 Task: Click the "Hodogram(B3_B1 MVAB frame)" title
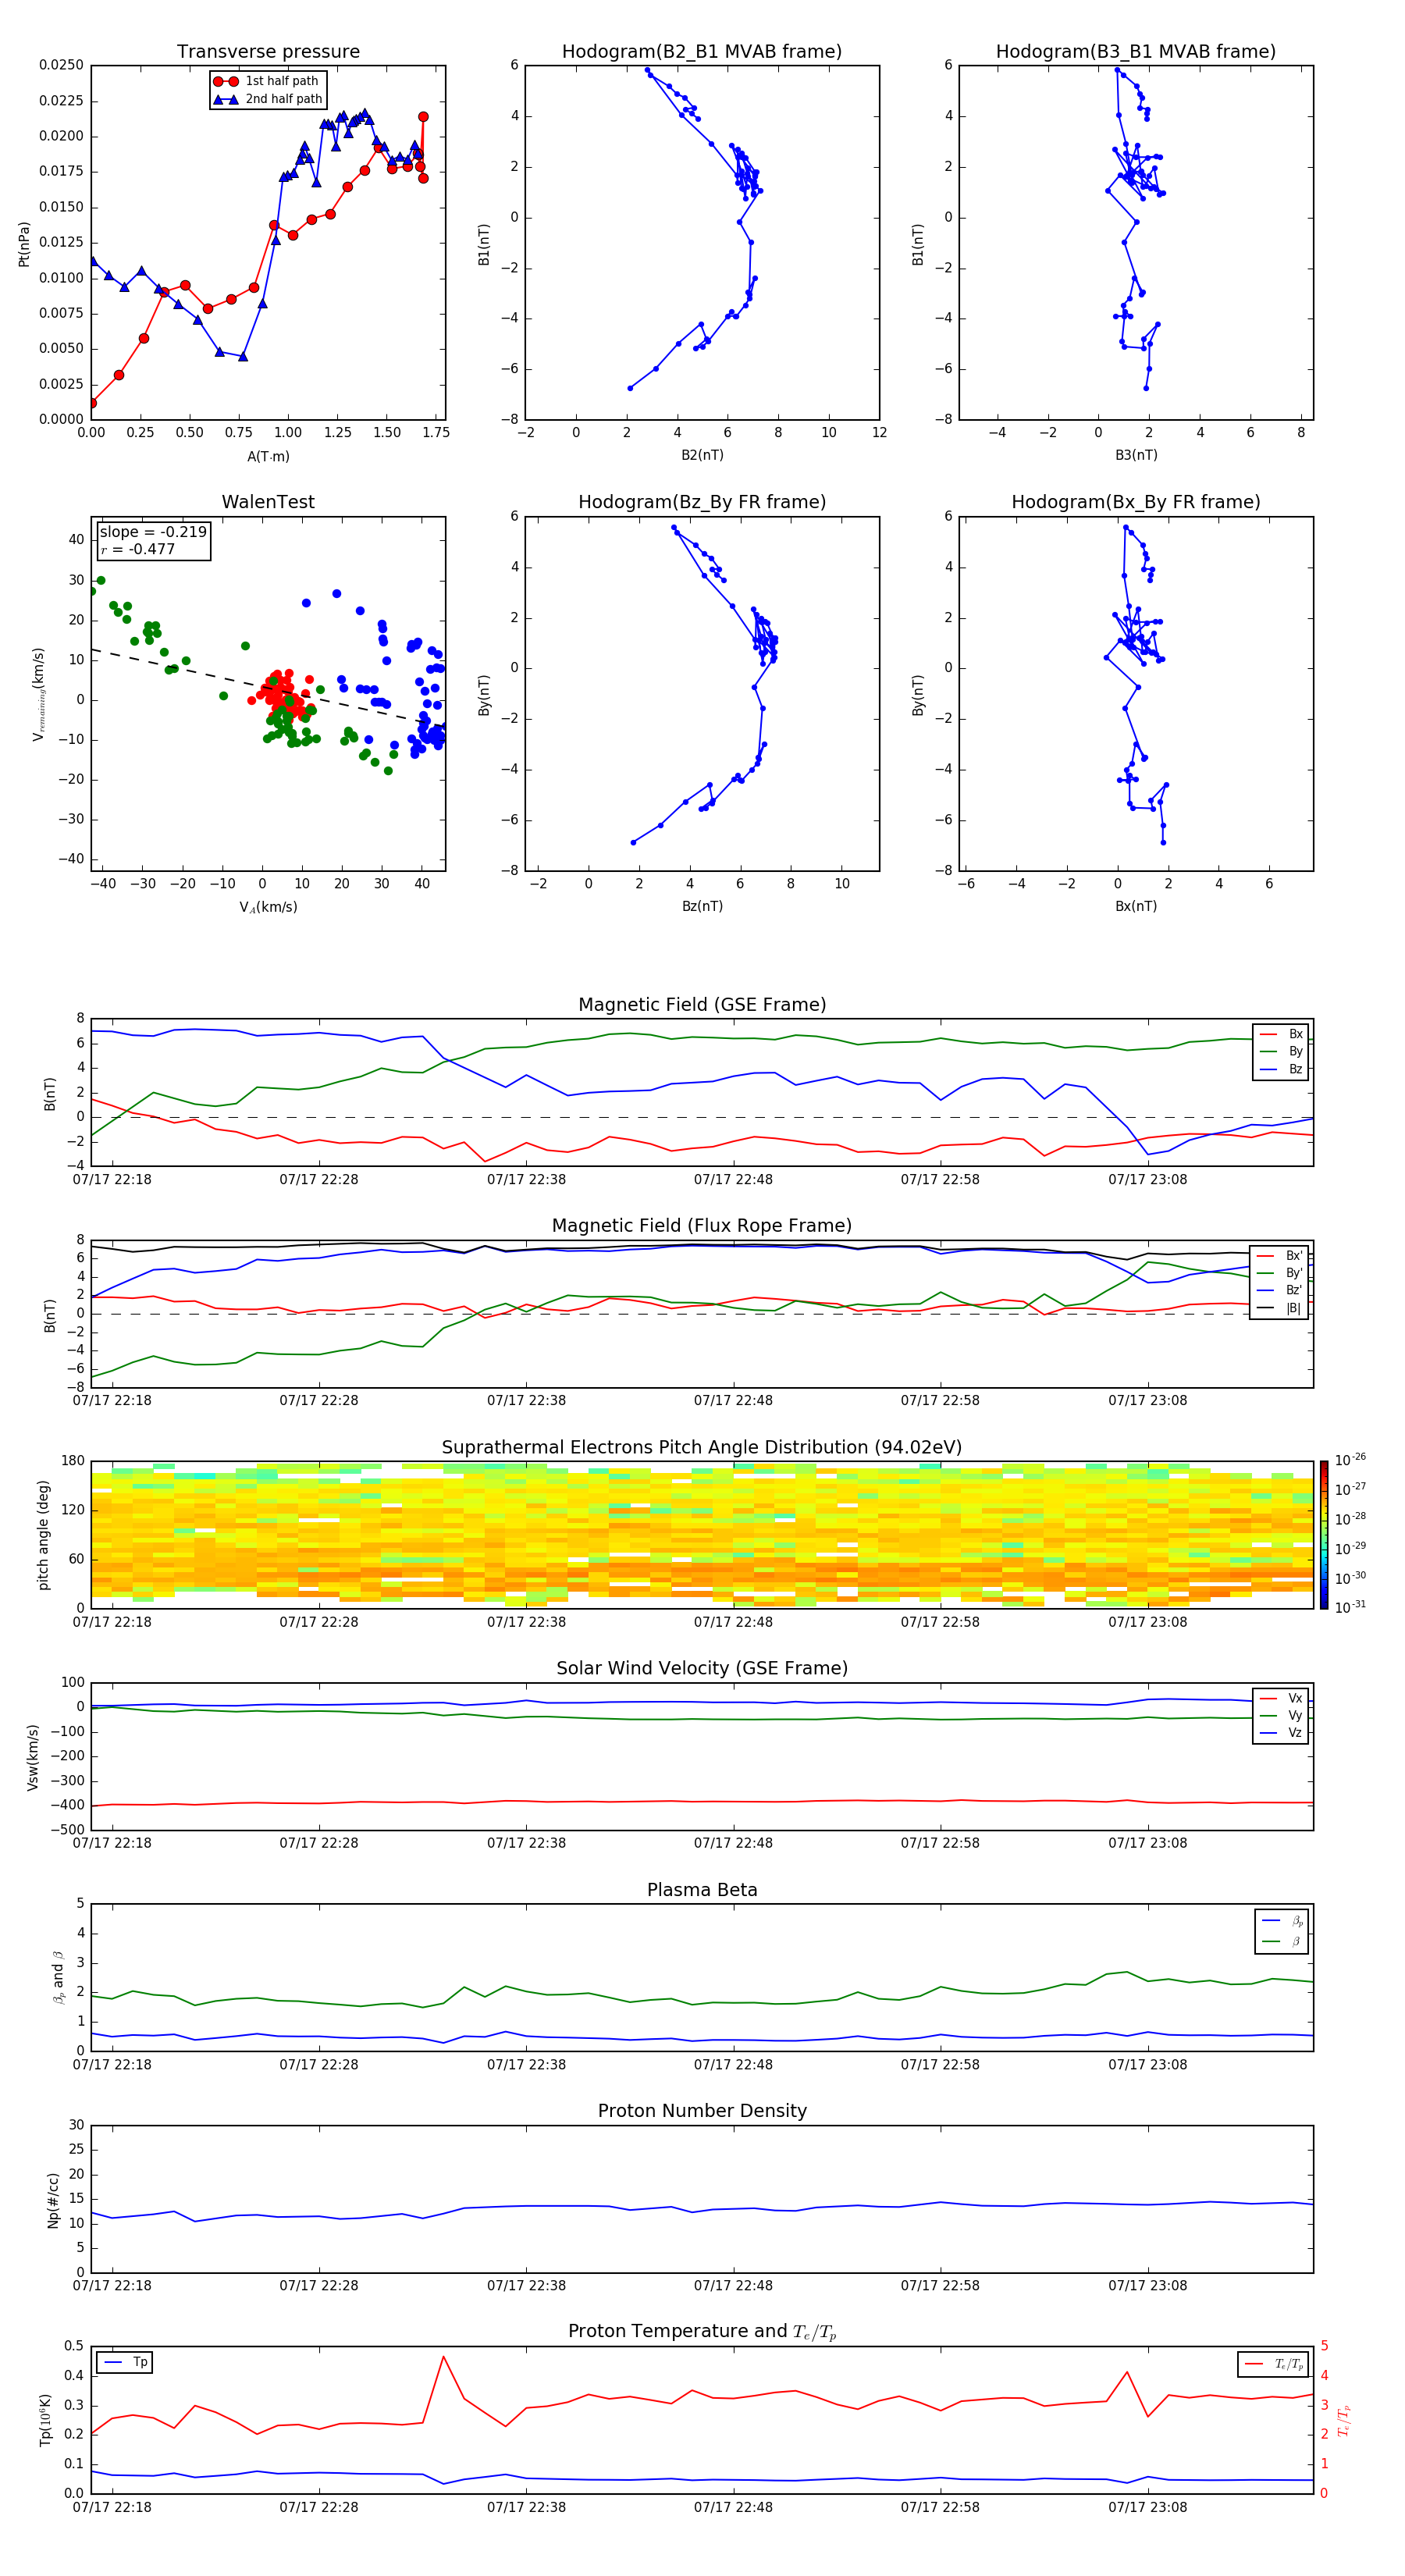[x=1136, y=52]
